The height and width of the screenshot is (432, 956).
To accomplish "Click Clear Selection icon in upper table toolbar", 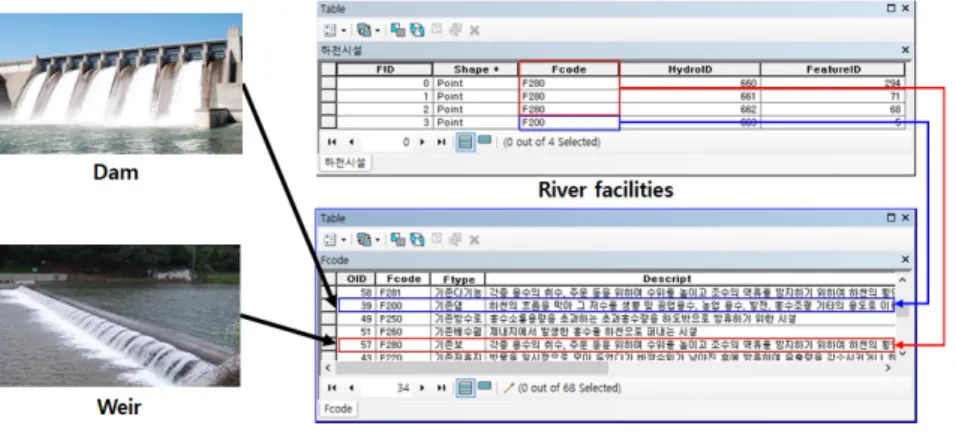I will [x=437, y=30].
